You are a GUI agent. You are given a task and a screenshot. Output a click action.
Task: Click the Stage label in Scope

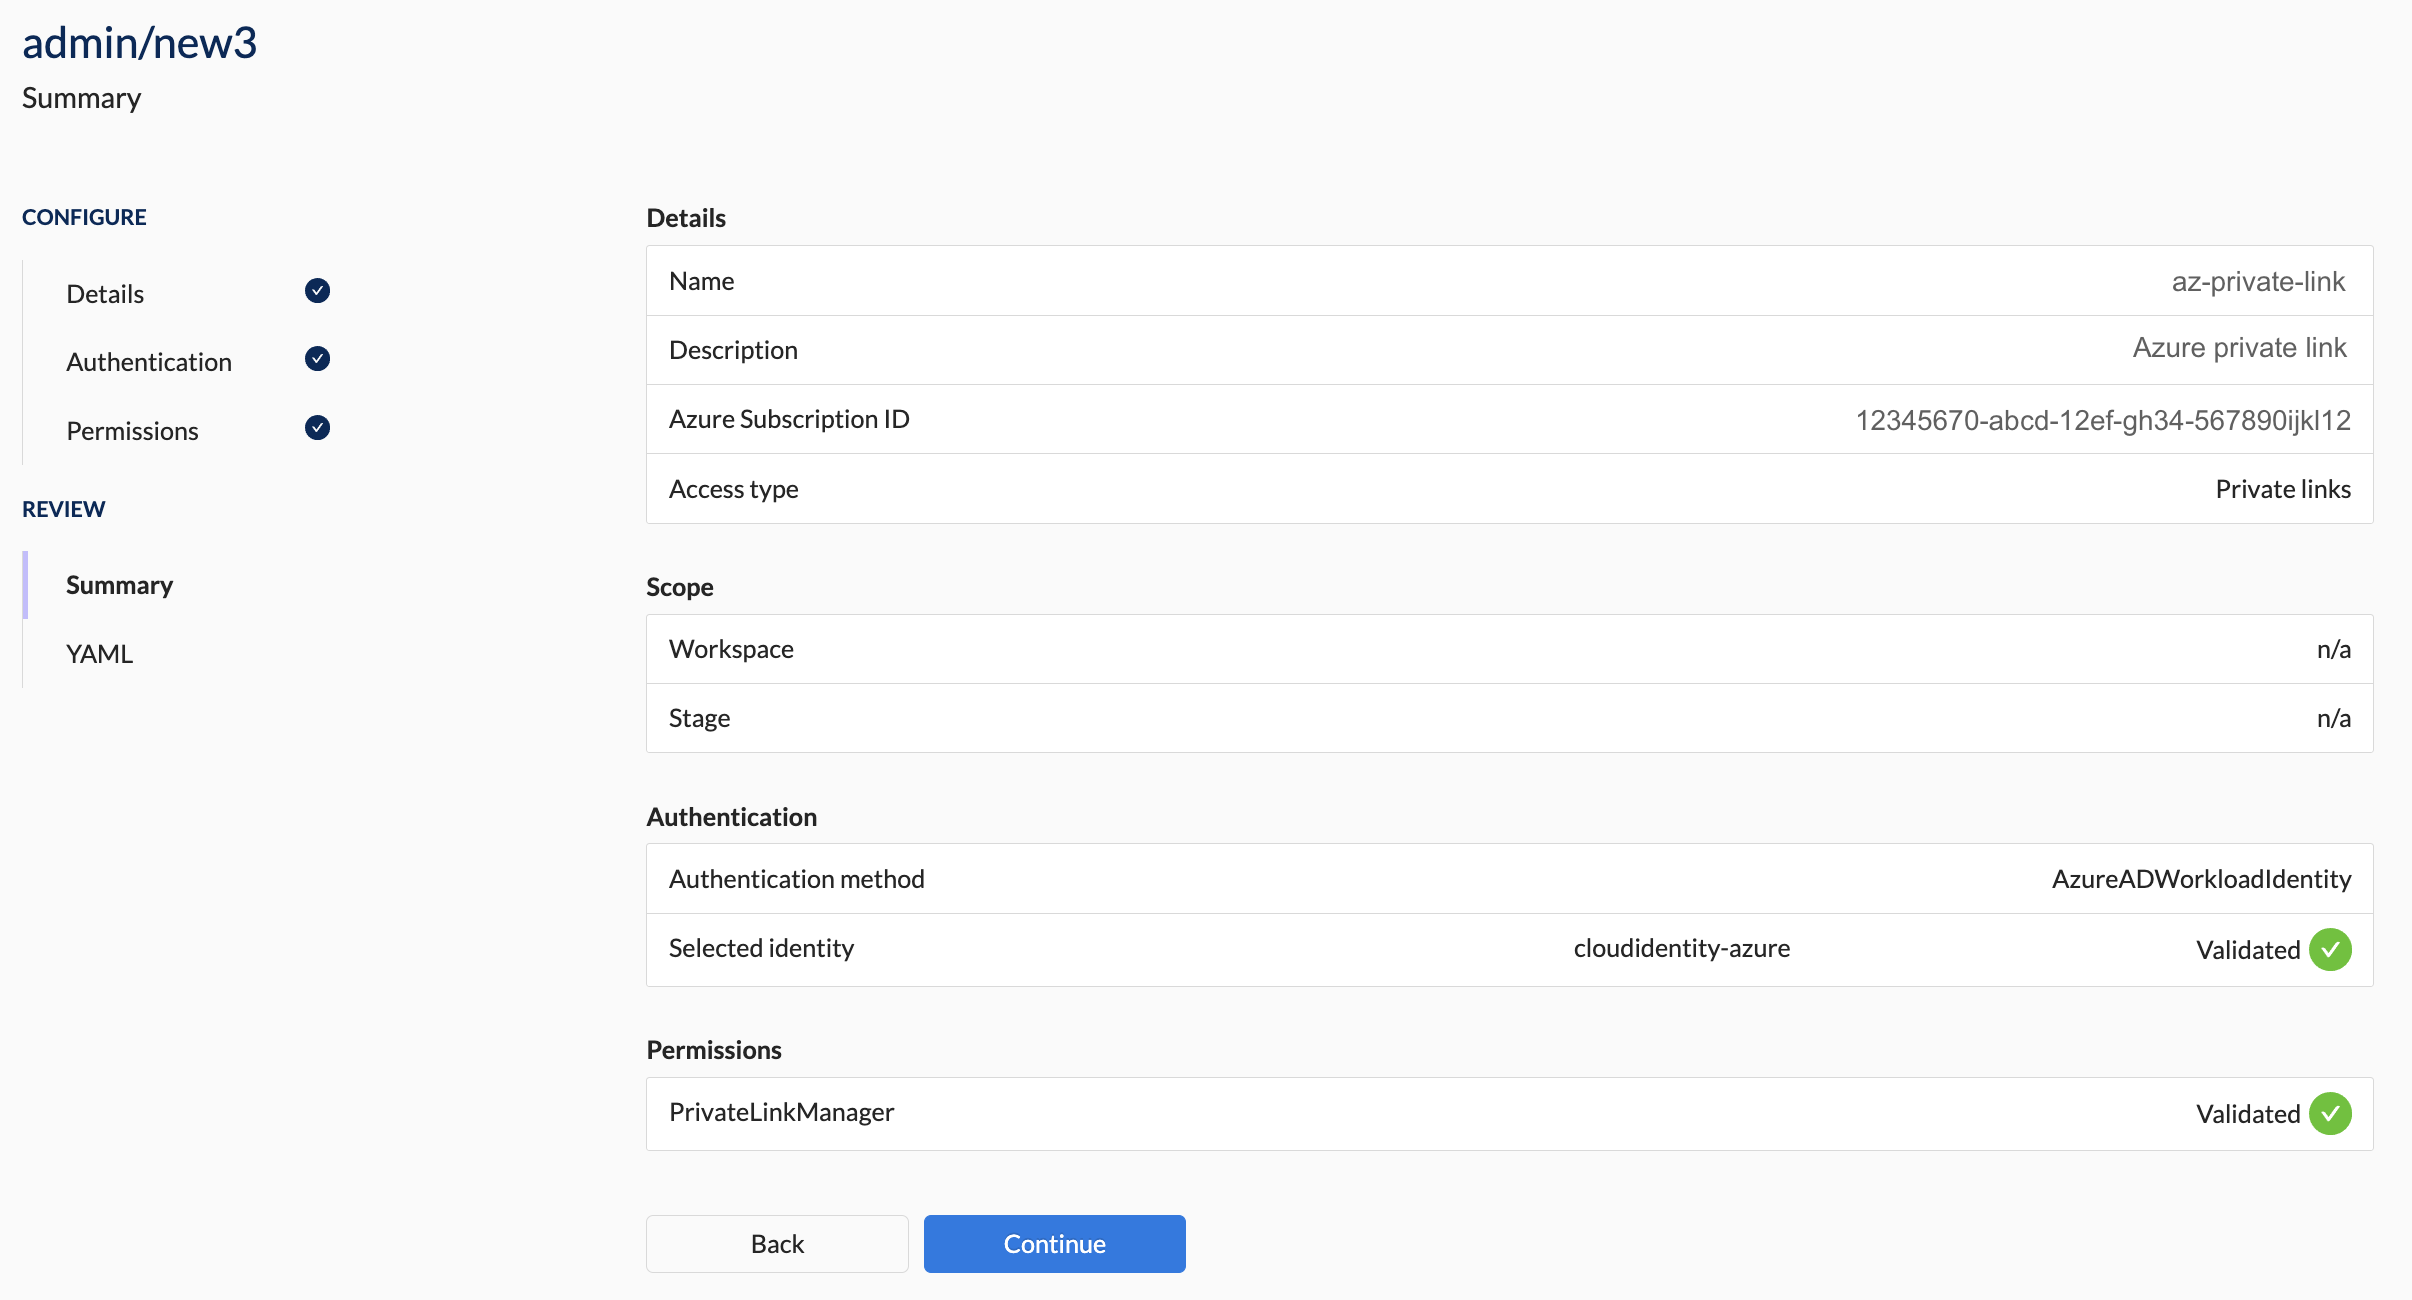(x=699, y=718)
